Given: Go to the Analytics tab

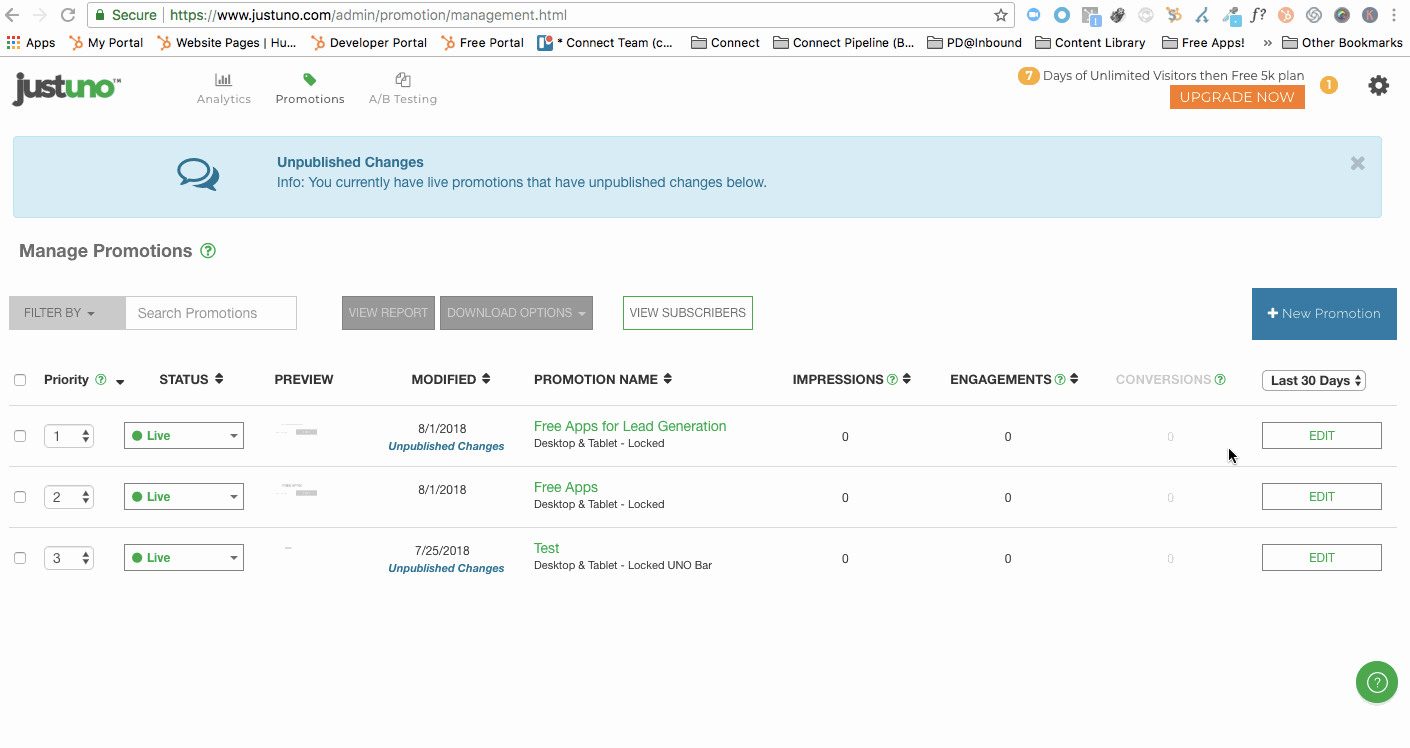Looking at the screenshot, I should (x=224, y=89).
